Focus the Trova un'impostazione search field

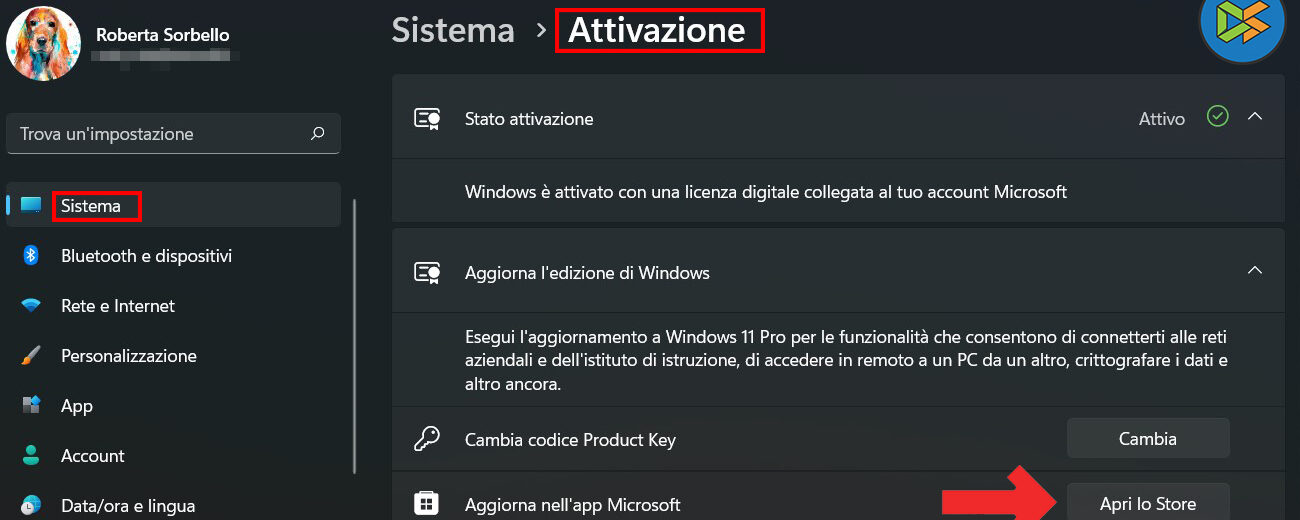pyautogui.click(x=160, y=134)
